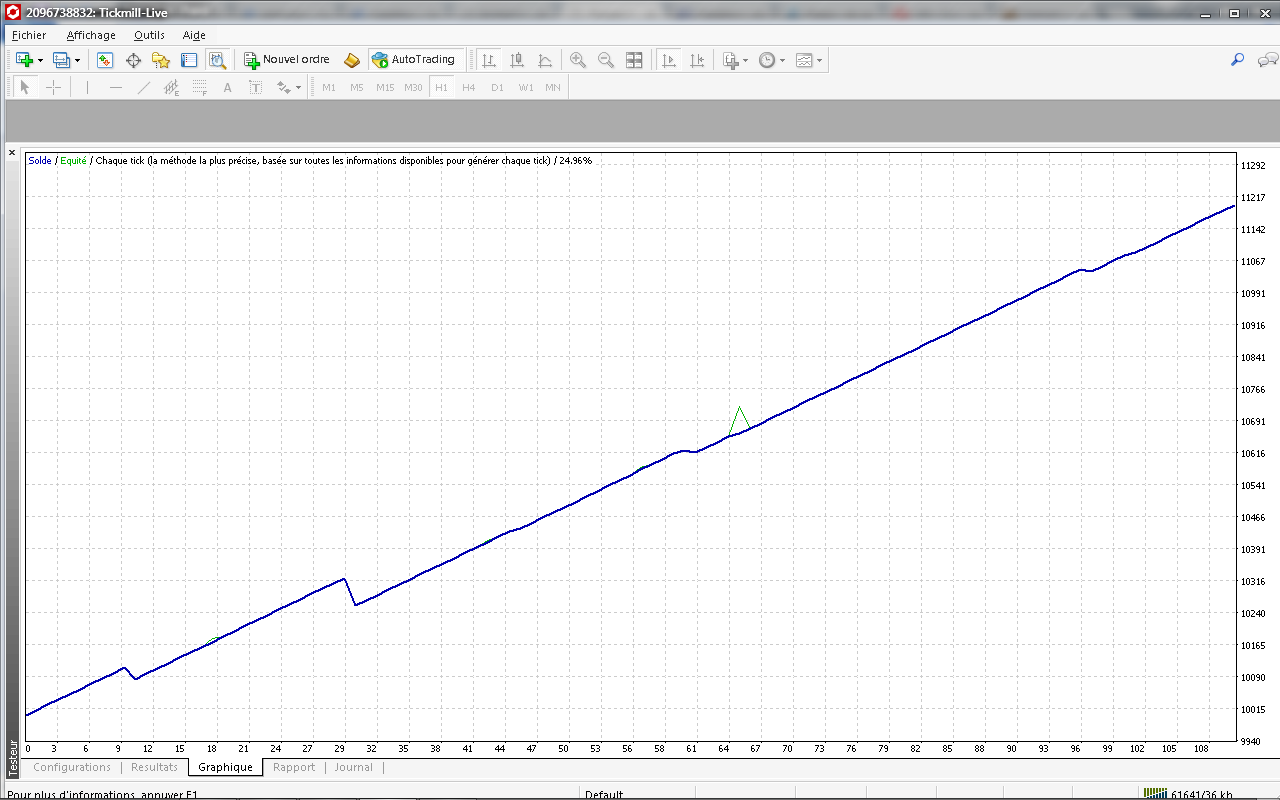
Task: Click the zoom in magnifier icon
Action: pyautogui.click(x=578, y=60)
